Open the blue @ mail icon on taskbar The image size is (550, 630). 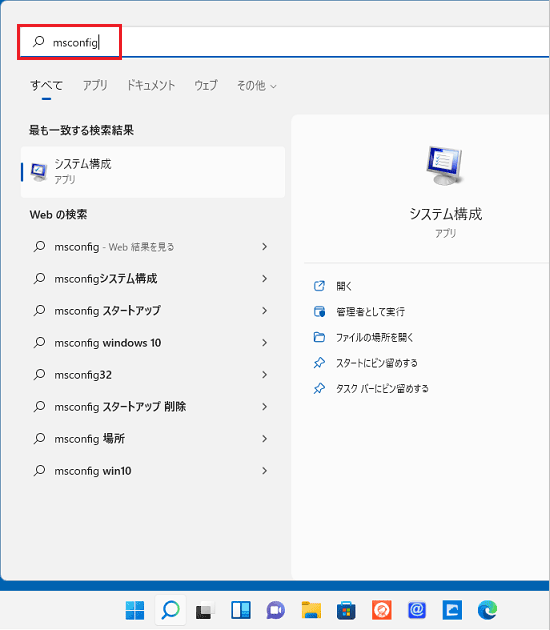click(417, 610)
